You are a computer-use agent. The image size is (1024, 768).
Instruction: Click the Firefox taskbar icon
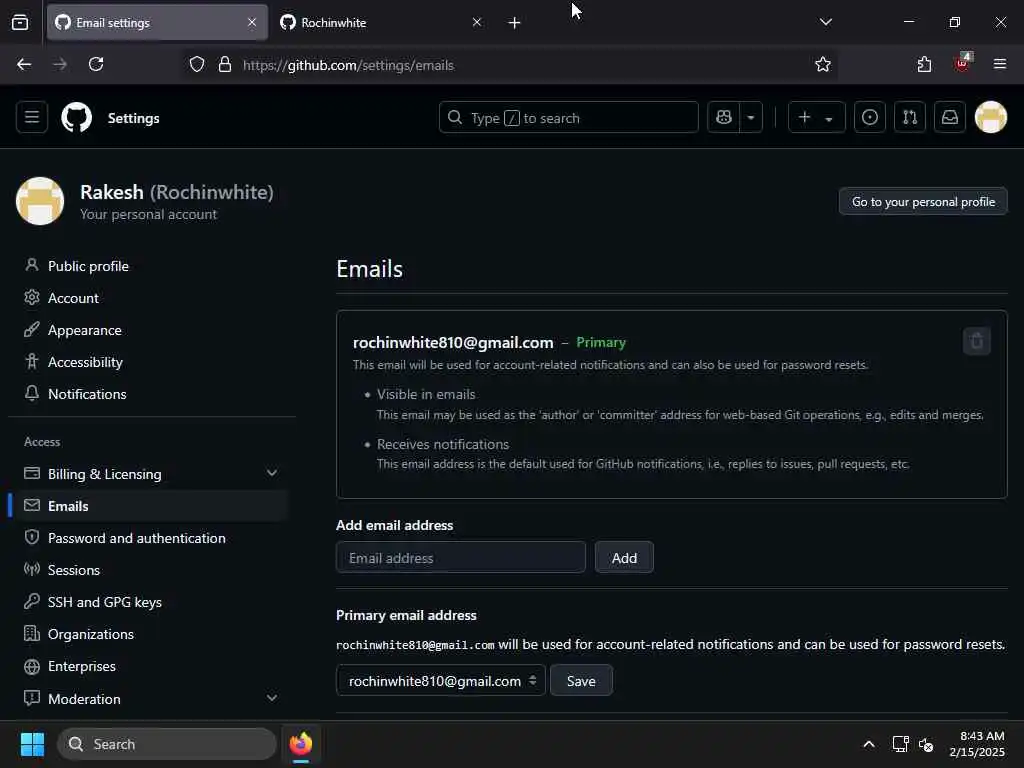[300, 744]
